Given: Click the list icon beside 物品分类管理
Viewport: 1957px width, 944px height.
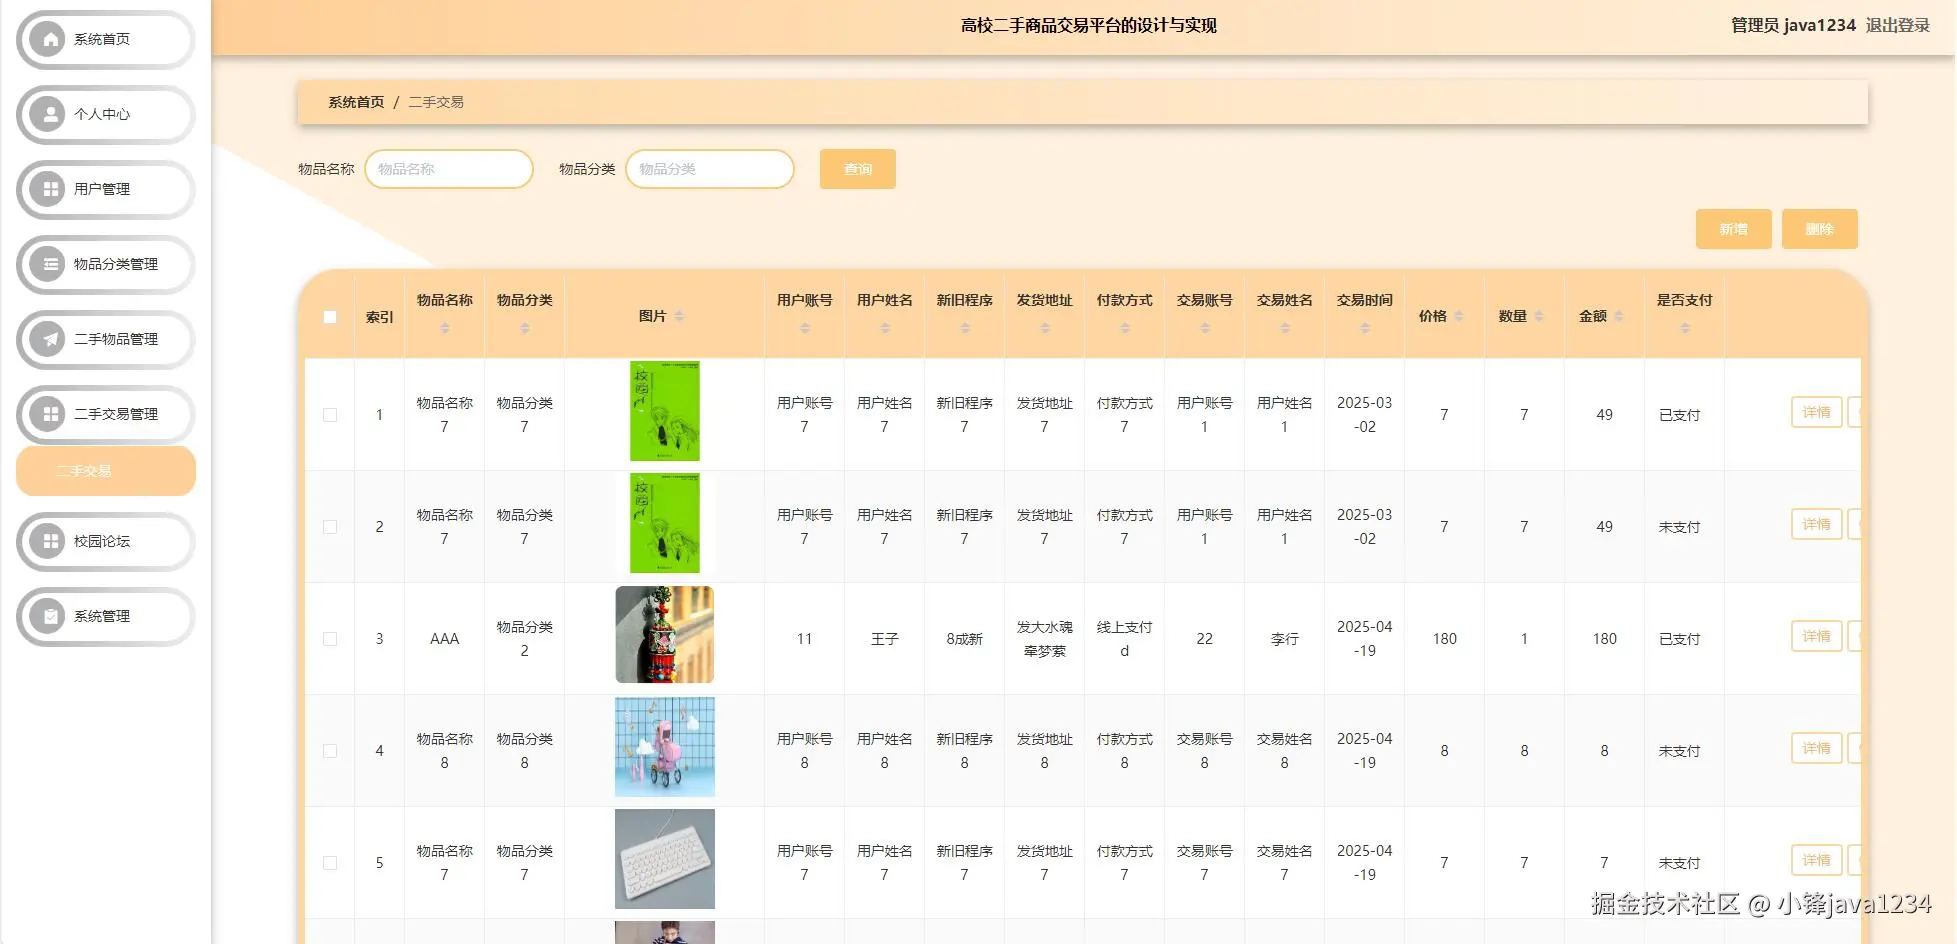Looking at the screenshot, I should coord(48,264).
